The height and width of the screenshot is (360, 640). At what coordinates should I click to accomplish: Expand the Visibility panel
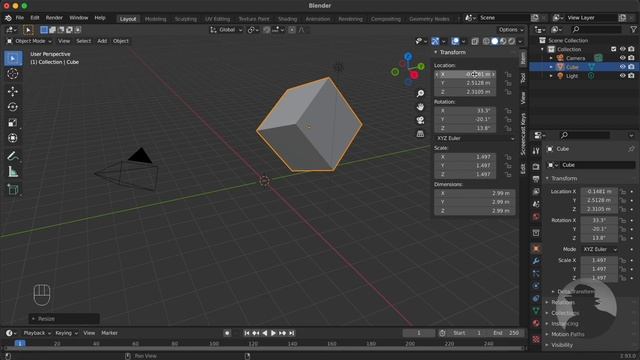point(561,345)
